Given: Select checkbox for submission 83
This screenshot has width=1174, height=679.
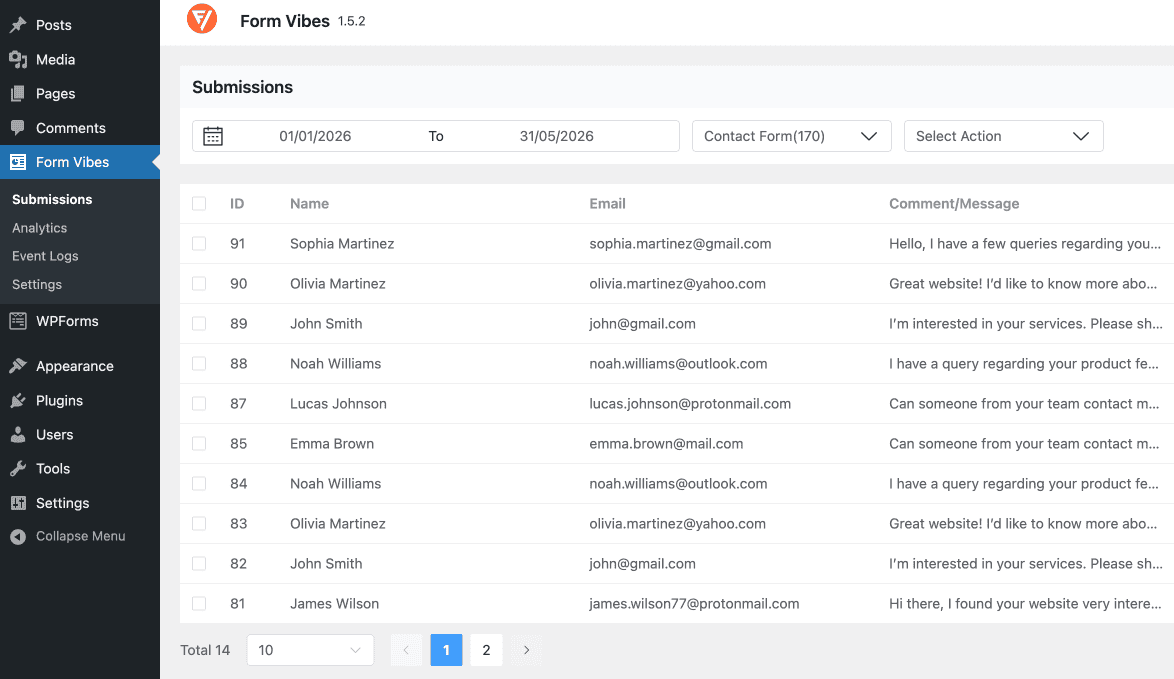Looking at the screenshot, I should point(198,524).
